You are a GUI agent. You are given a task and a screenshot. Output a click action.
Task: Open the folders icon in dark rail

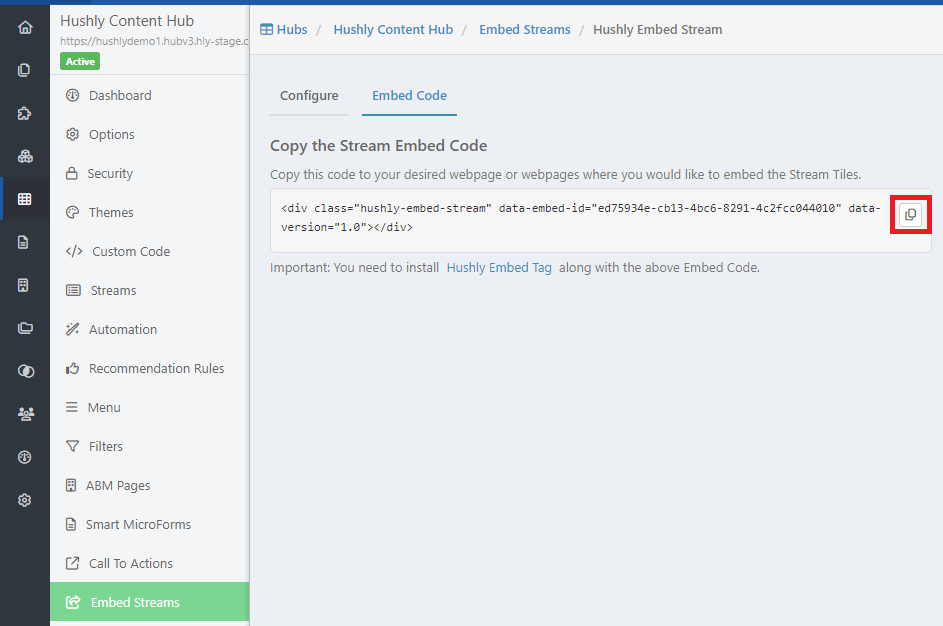25,328
